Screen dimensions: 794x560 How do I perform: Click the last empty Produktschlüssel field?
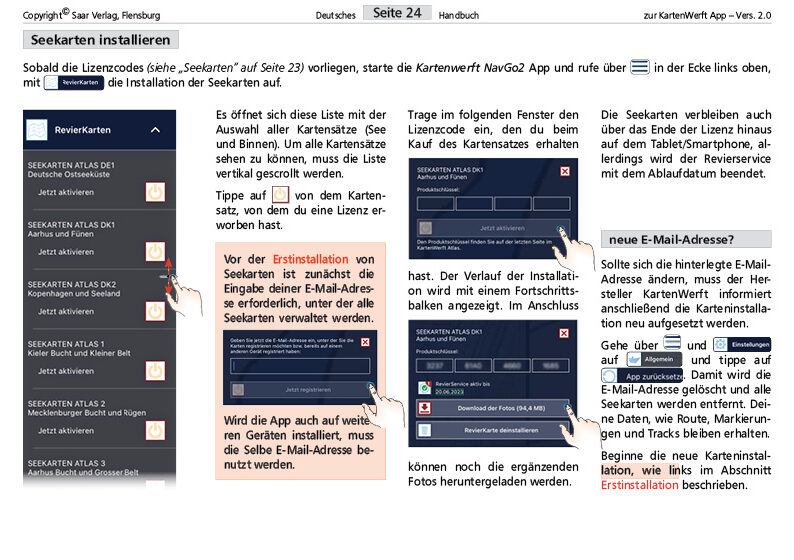tap(551, 204)
